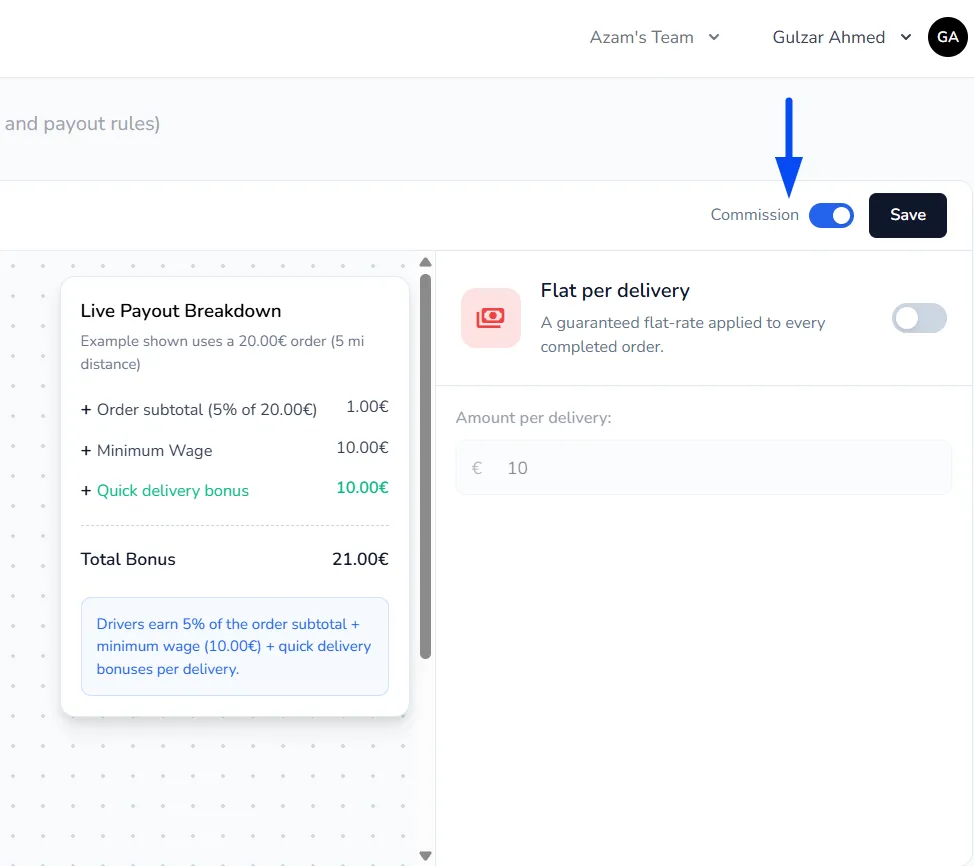The height and width of the screenshot is (866, 974).
Task: Click the Live Payout Breakdown heading
Action: pyautogui.click(x=181, y=311)
